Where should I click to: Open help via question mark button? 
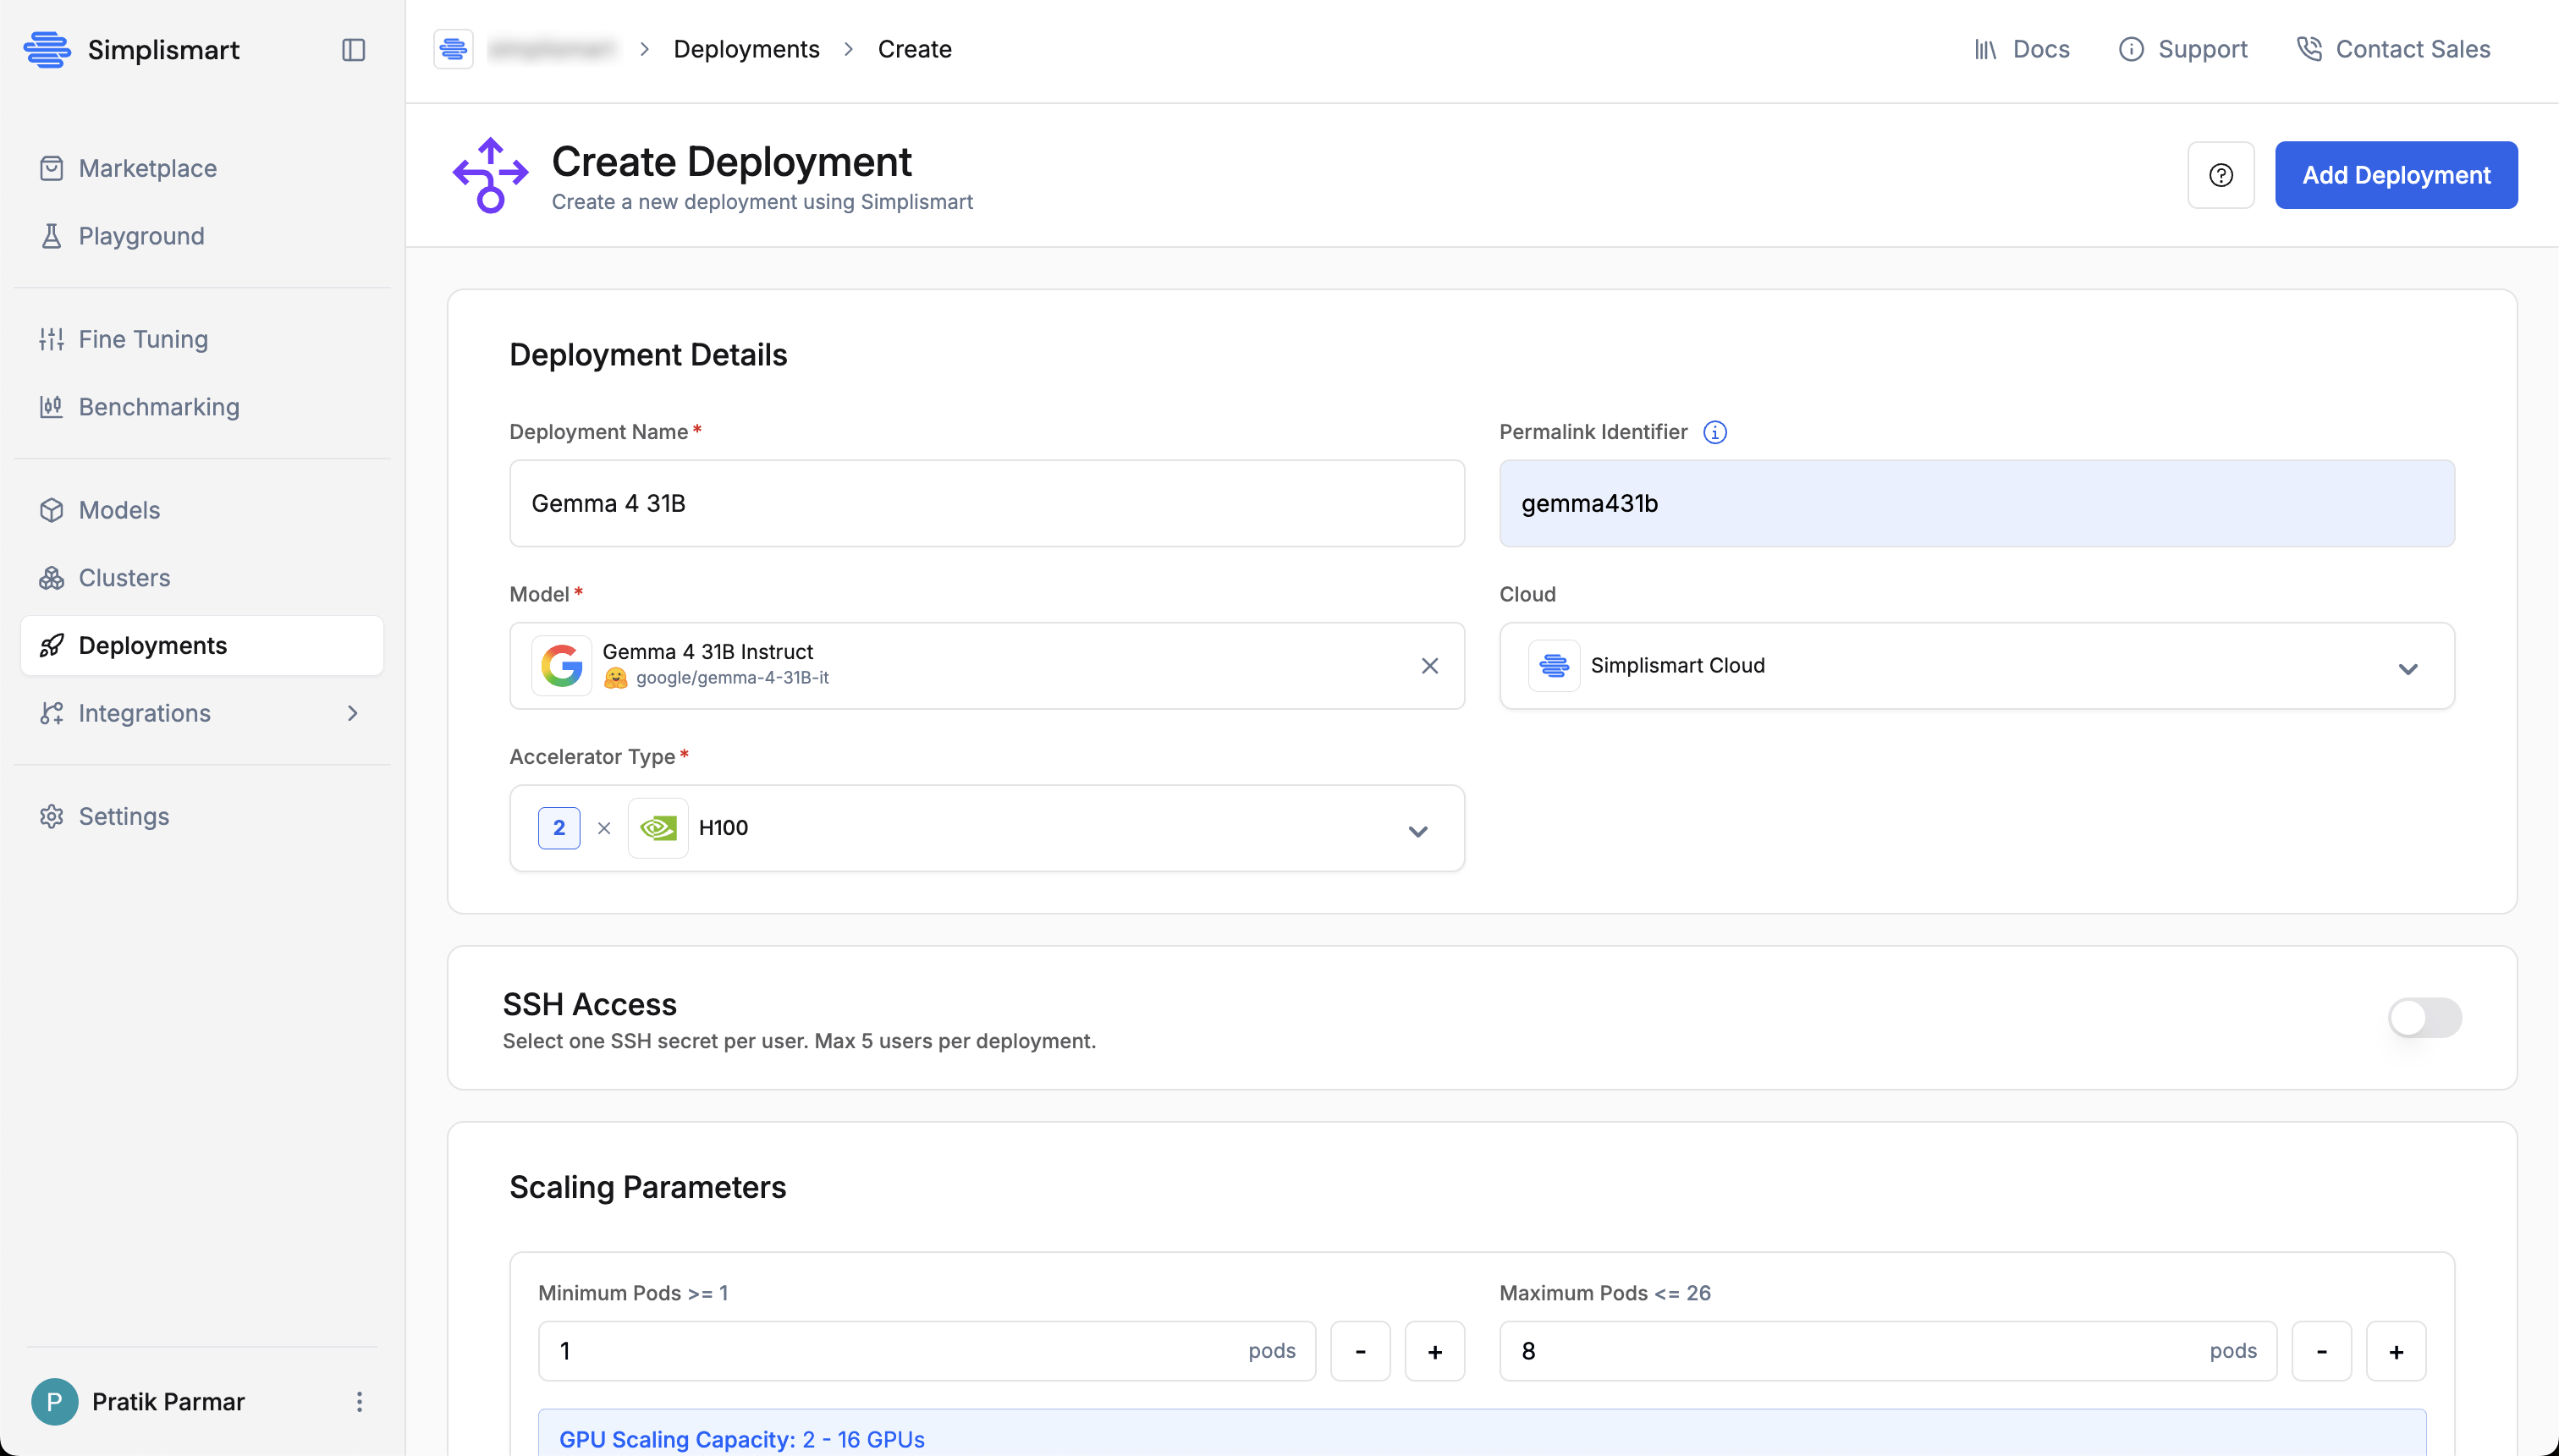(x=2220, y=175)
